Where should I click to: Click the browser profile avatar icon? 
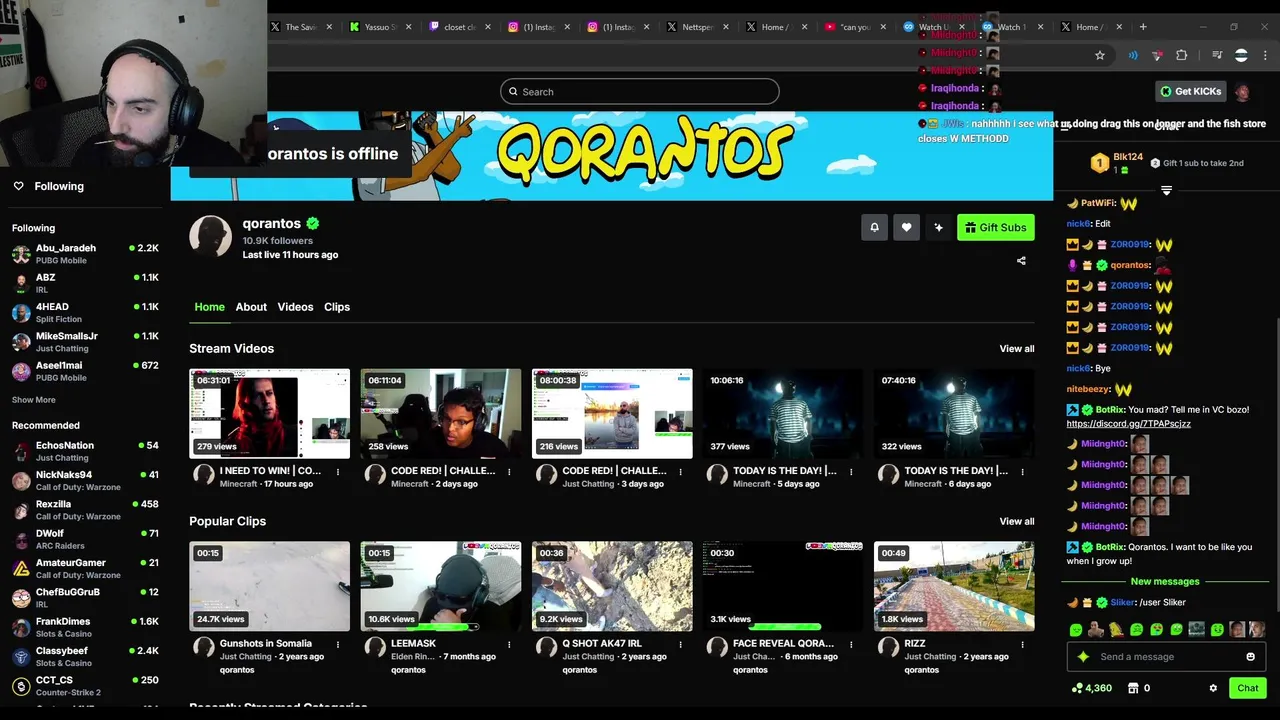coord(1241,55)
